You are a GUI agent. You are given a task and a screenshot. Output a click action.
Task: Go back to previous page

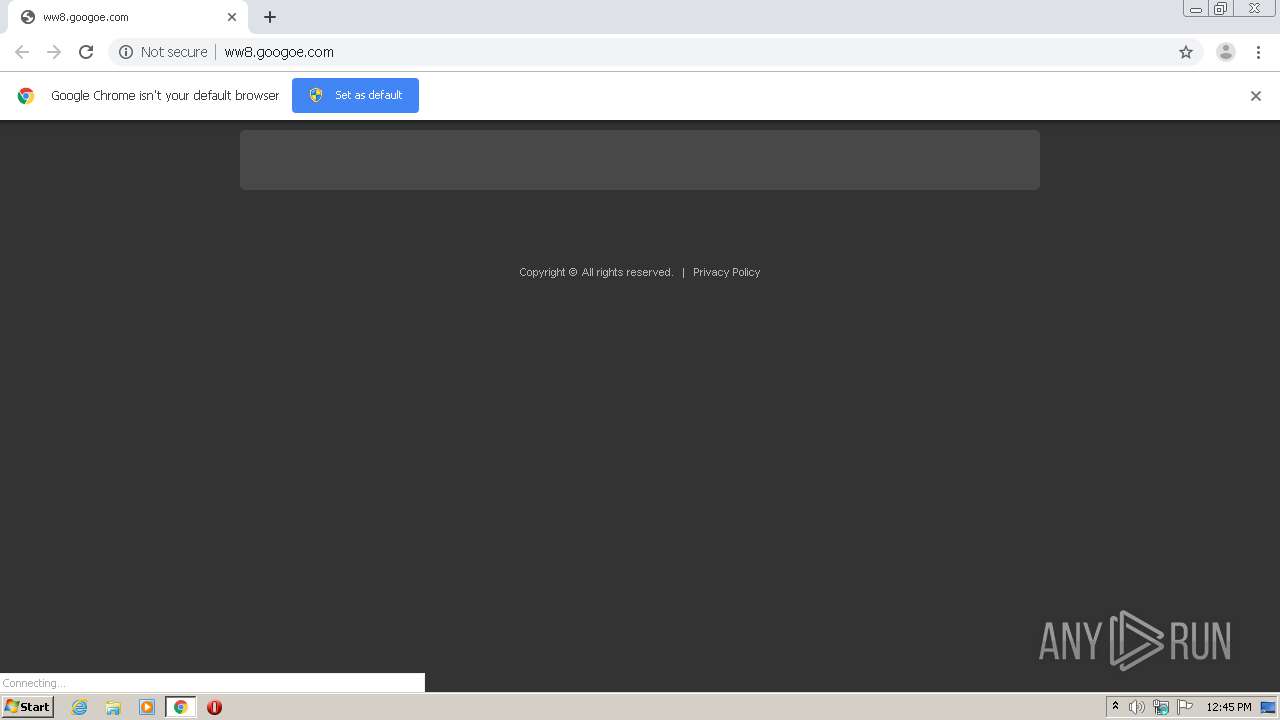click(x=22, y=52)
